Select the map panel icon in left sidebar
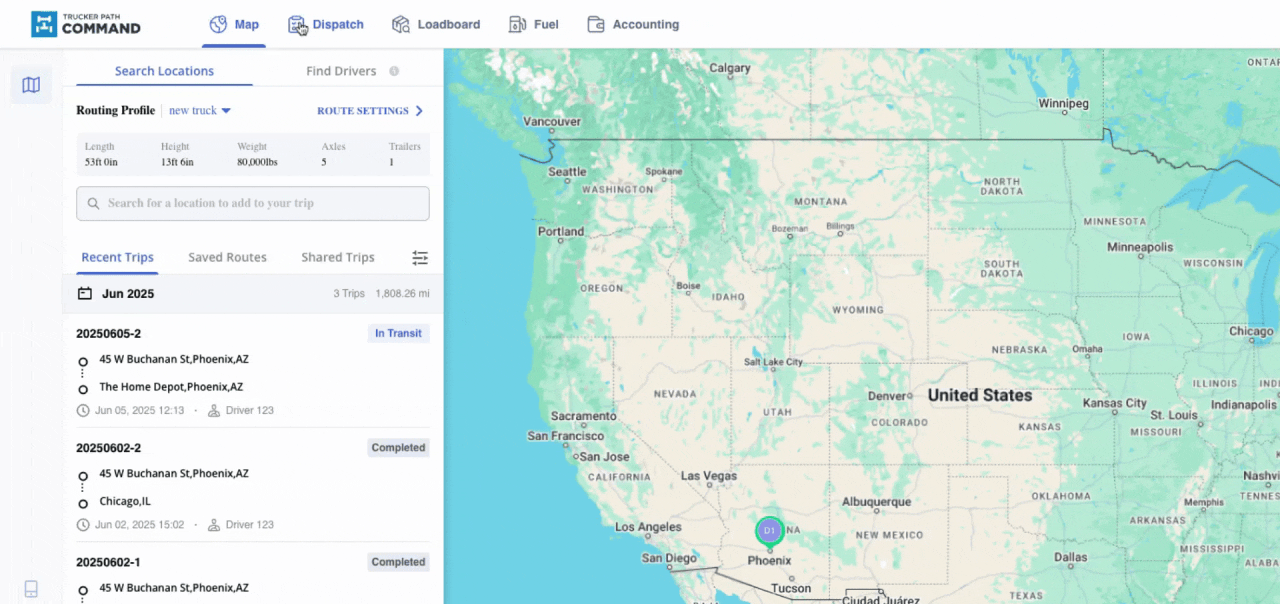This screenshot has height=604, width=1280. coord(31,85)
